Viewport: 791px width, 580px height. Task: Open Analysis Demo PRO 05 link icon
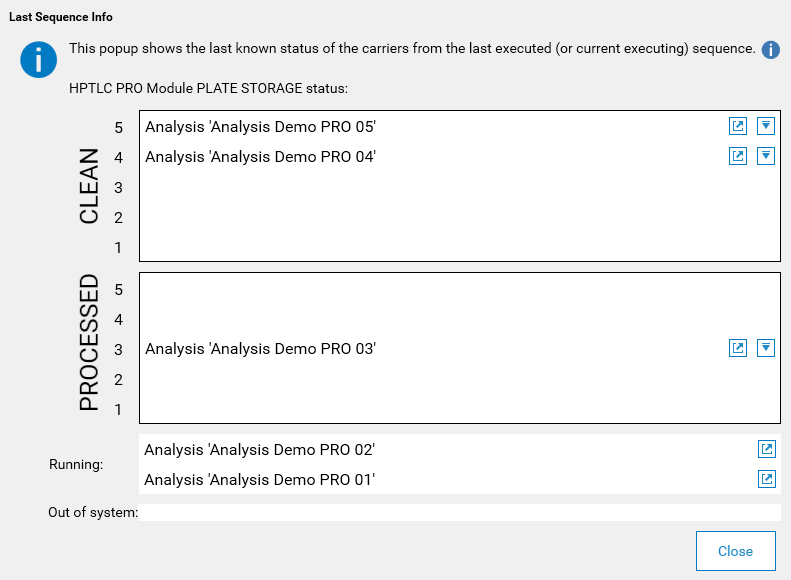738,126
